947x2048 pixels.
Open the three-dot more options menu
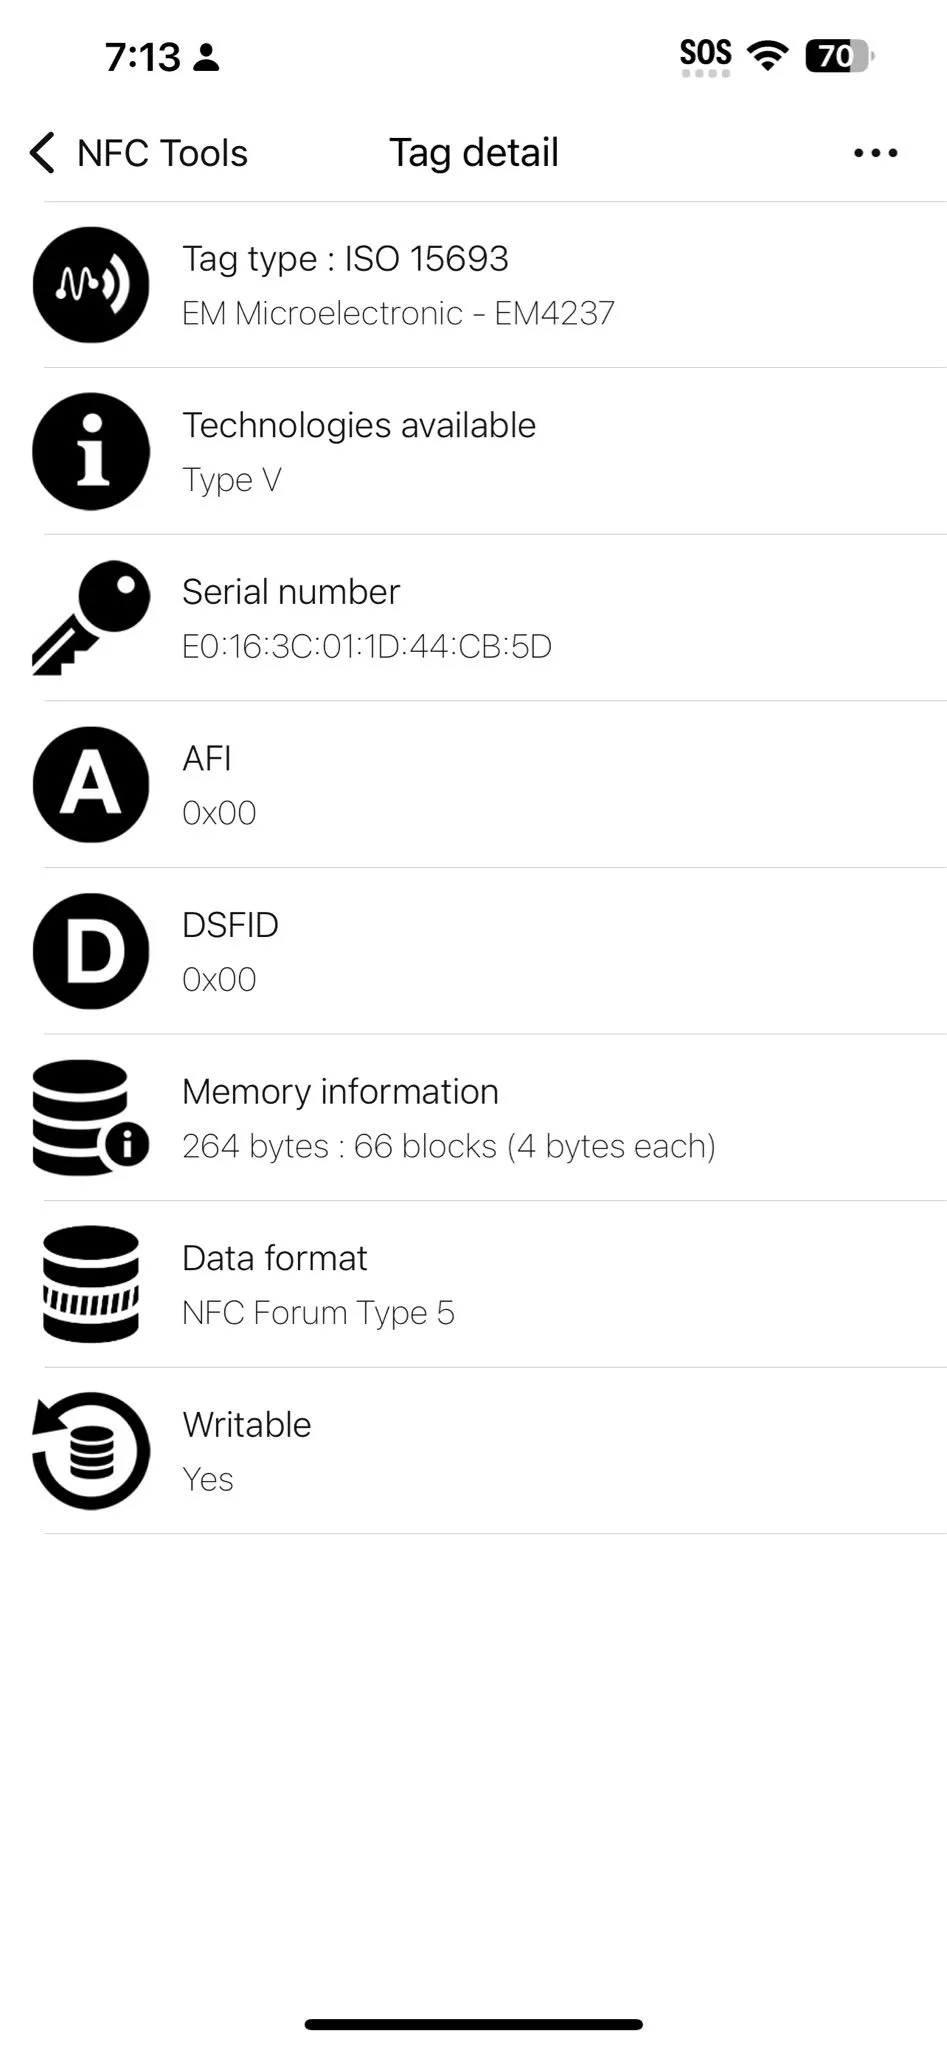point(876,153)
